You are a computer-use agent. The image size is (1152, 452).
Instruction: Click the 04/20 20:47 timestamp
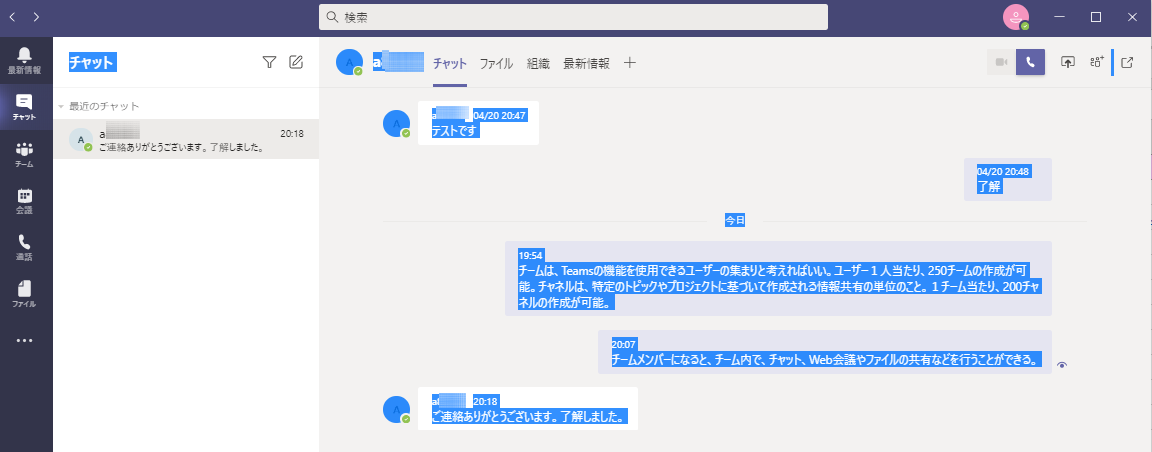(500, 115)
